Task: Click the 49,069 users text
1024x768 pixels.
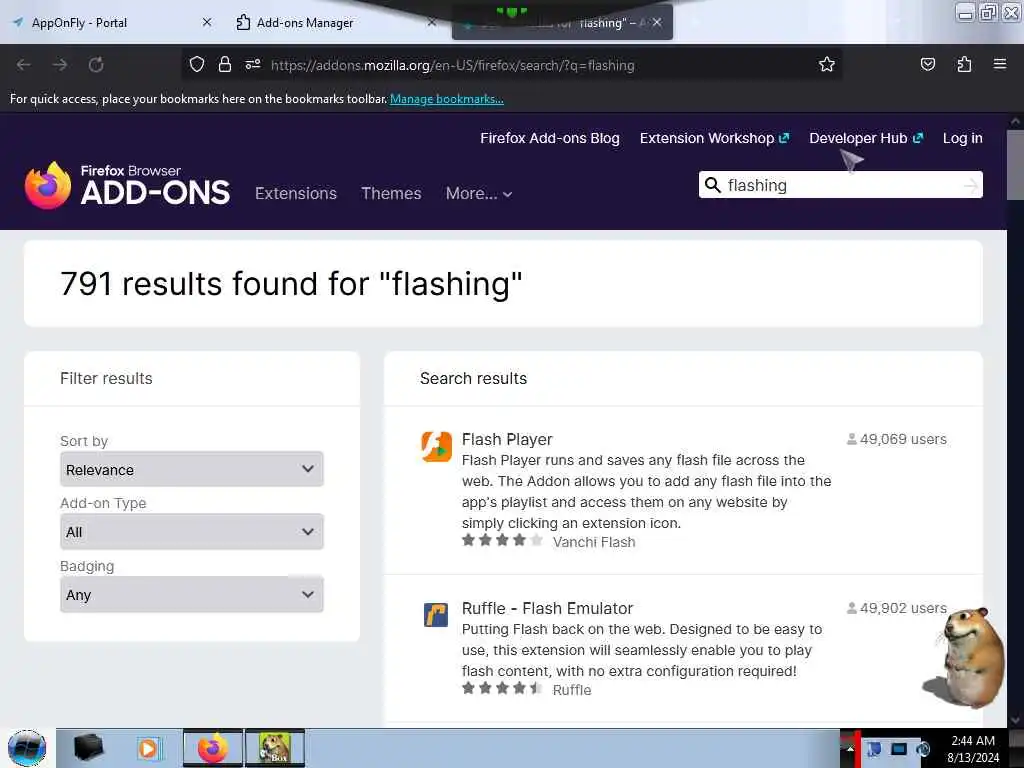Action: pos(903,439)
